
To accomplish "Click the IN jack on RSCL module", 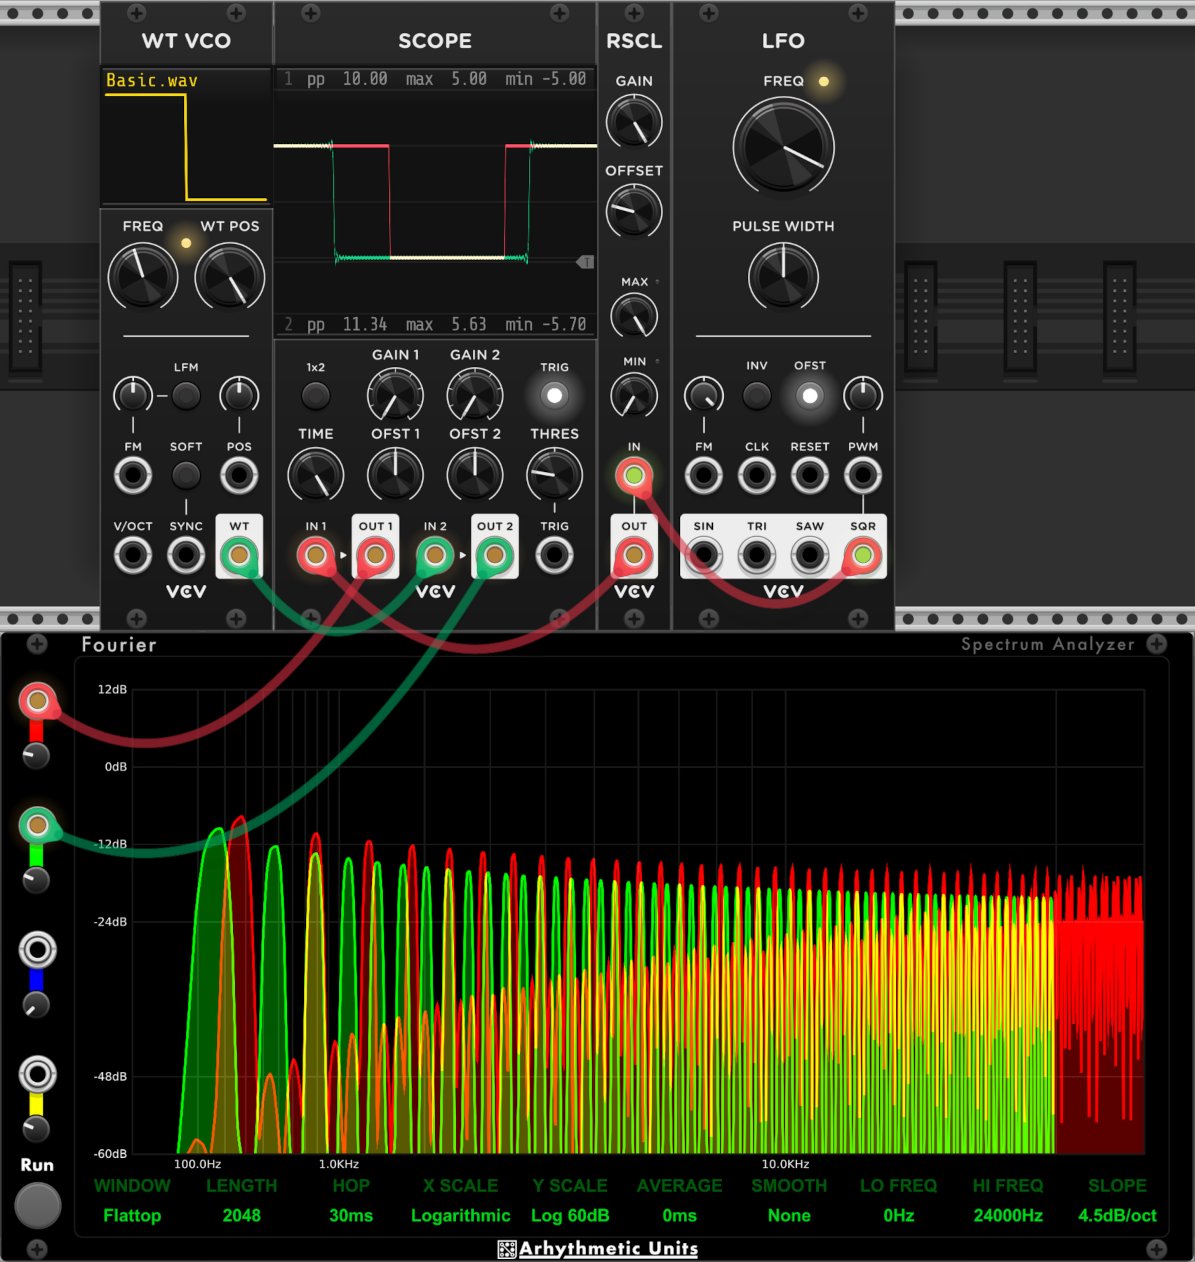I will 634,475.
